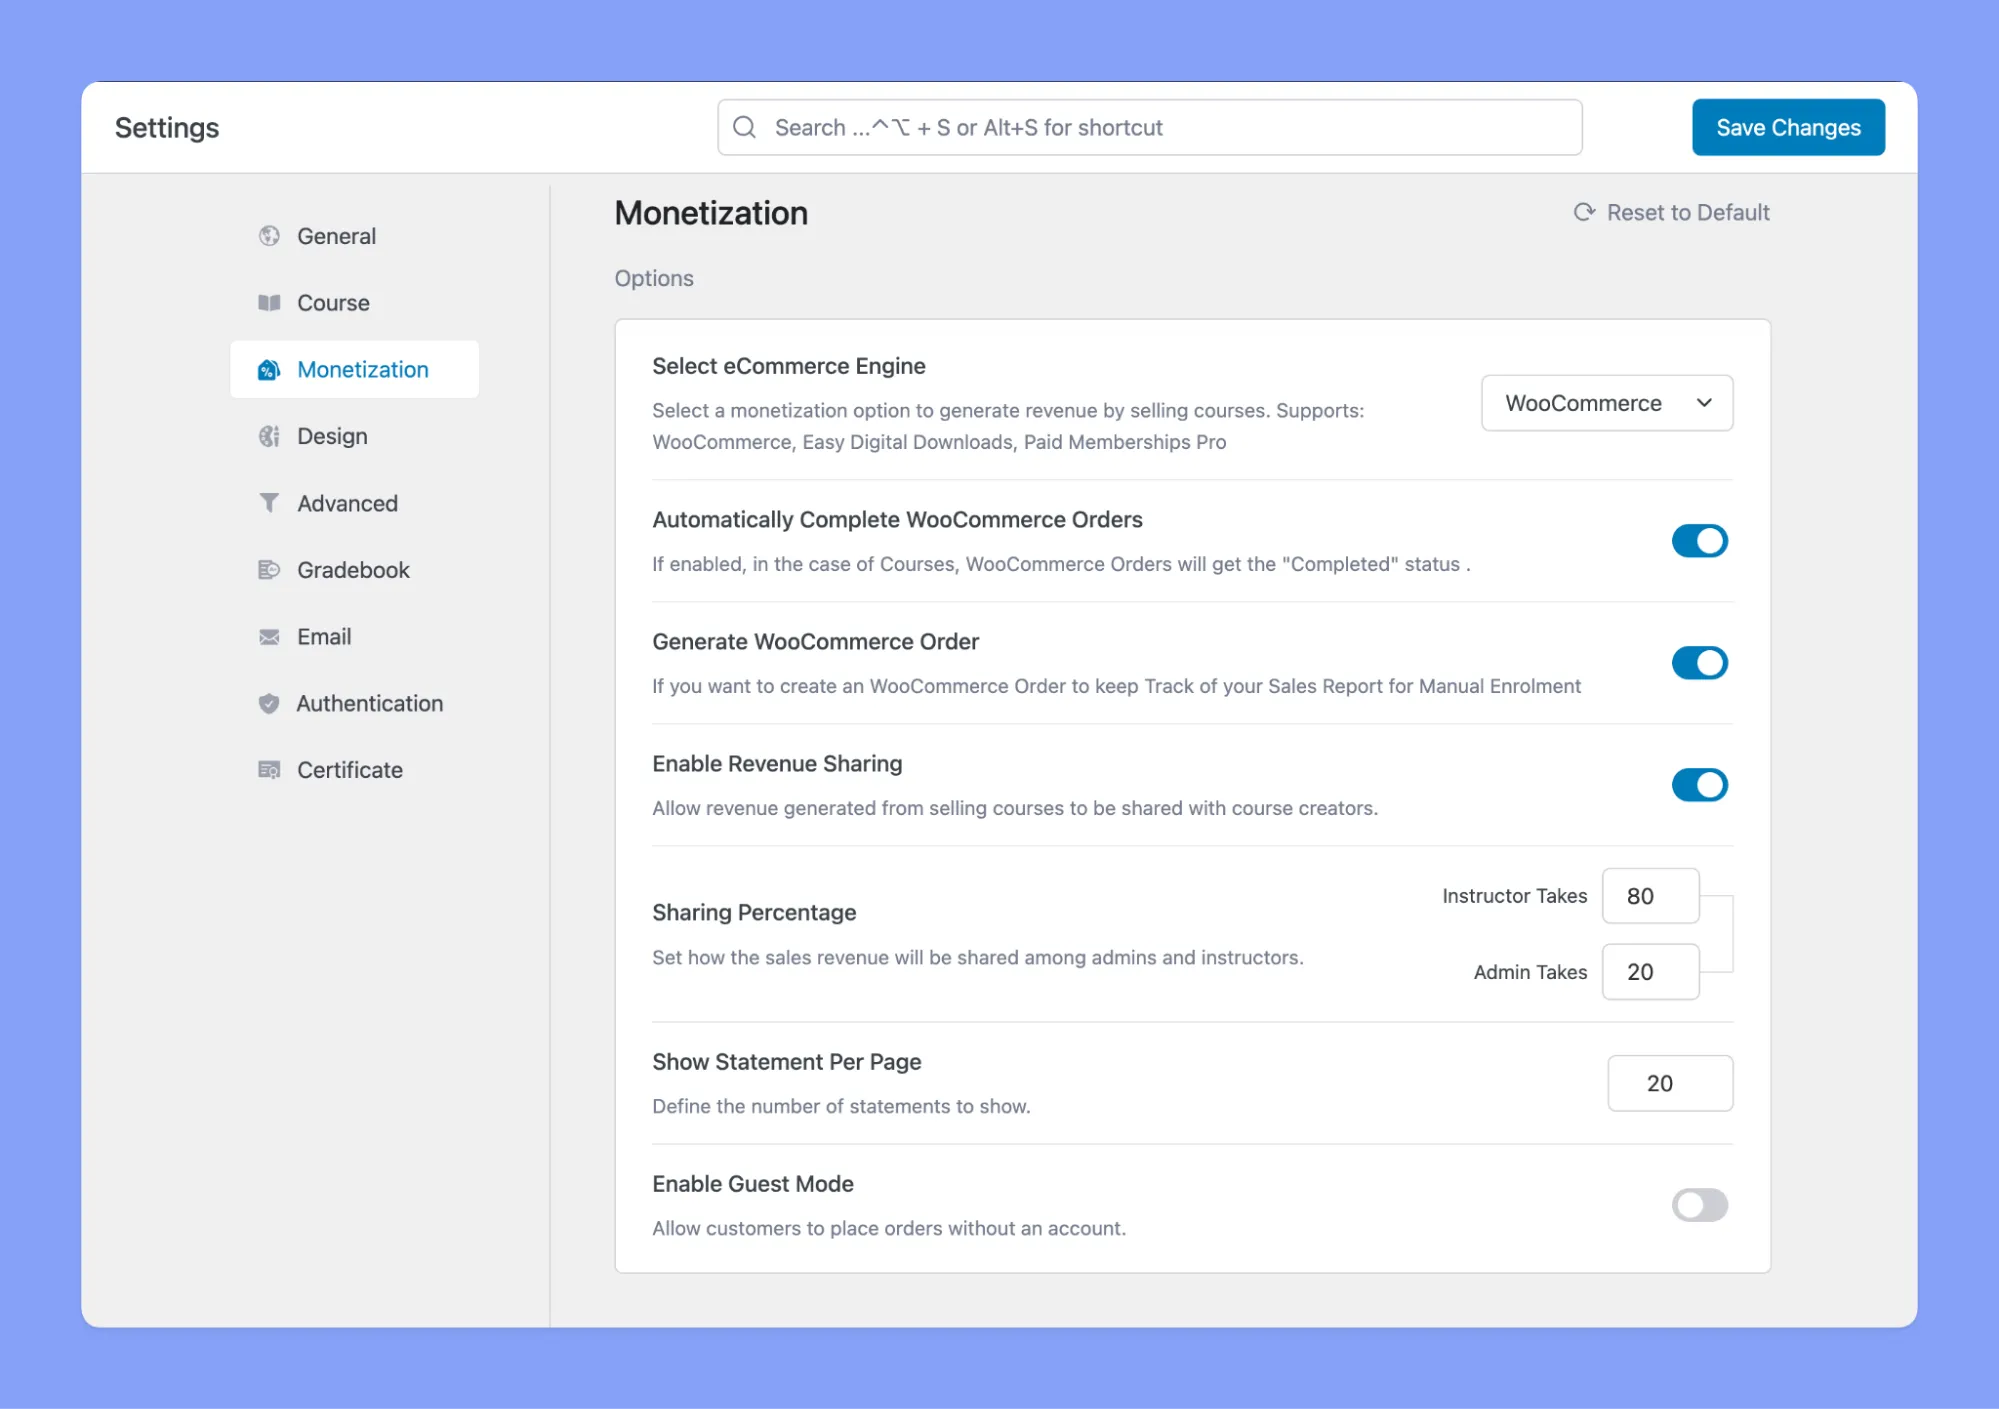This screenshot has width=1999, height=1410.
Task: Turn off Generate WooCommerce Order switch
Action: pyautogui.click(x=1699, y=663)
